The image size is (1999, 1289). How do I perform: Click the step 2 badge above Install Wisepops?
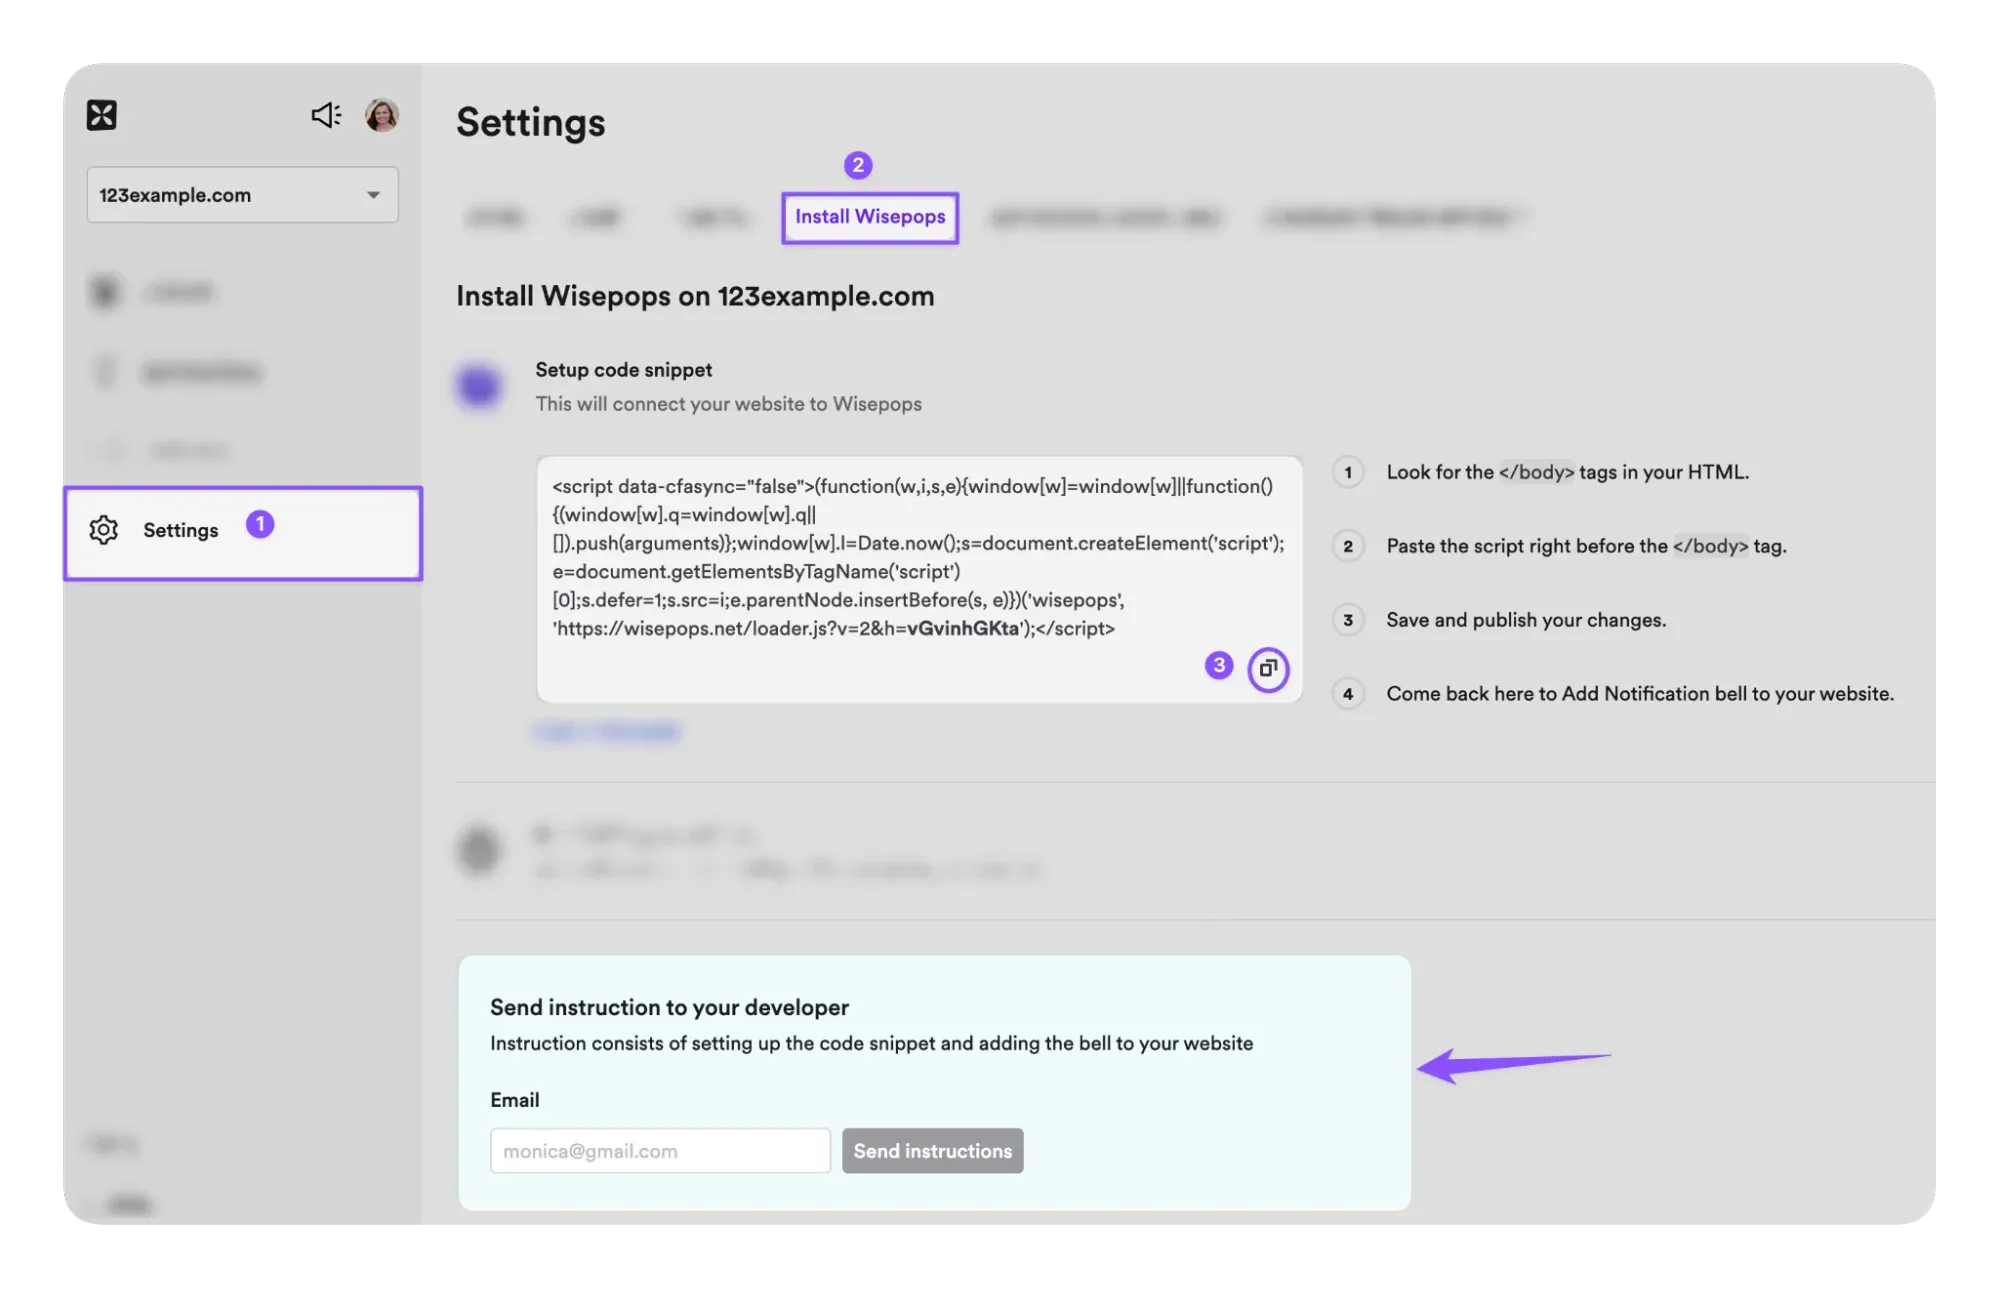click(860, 163)
